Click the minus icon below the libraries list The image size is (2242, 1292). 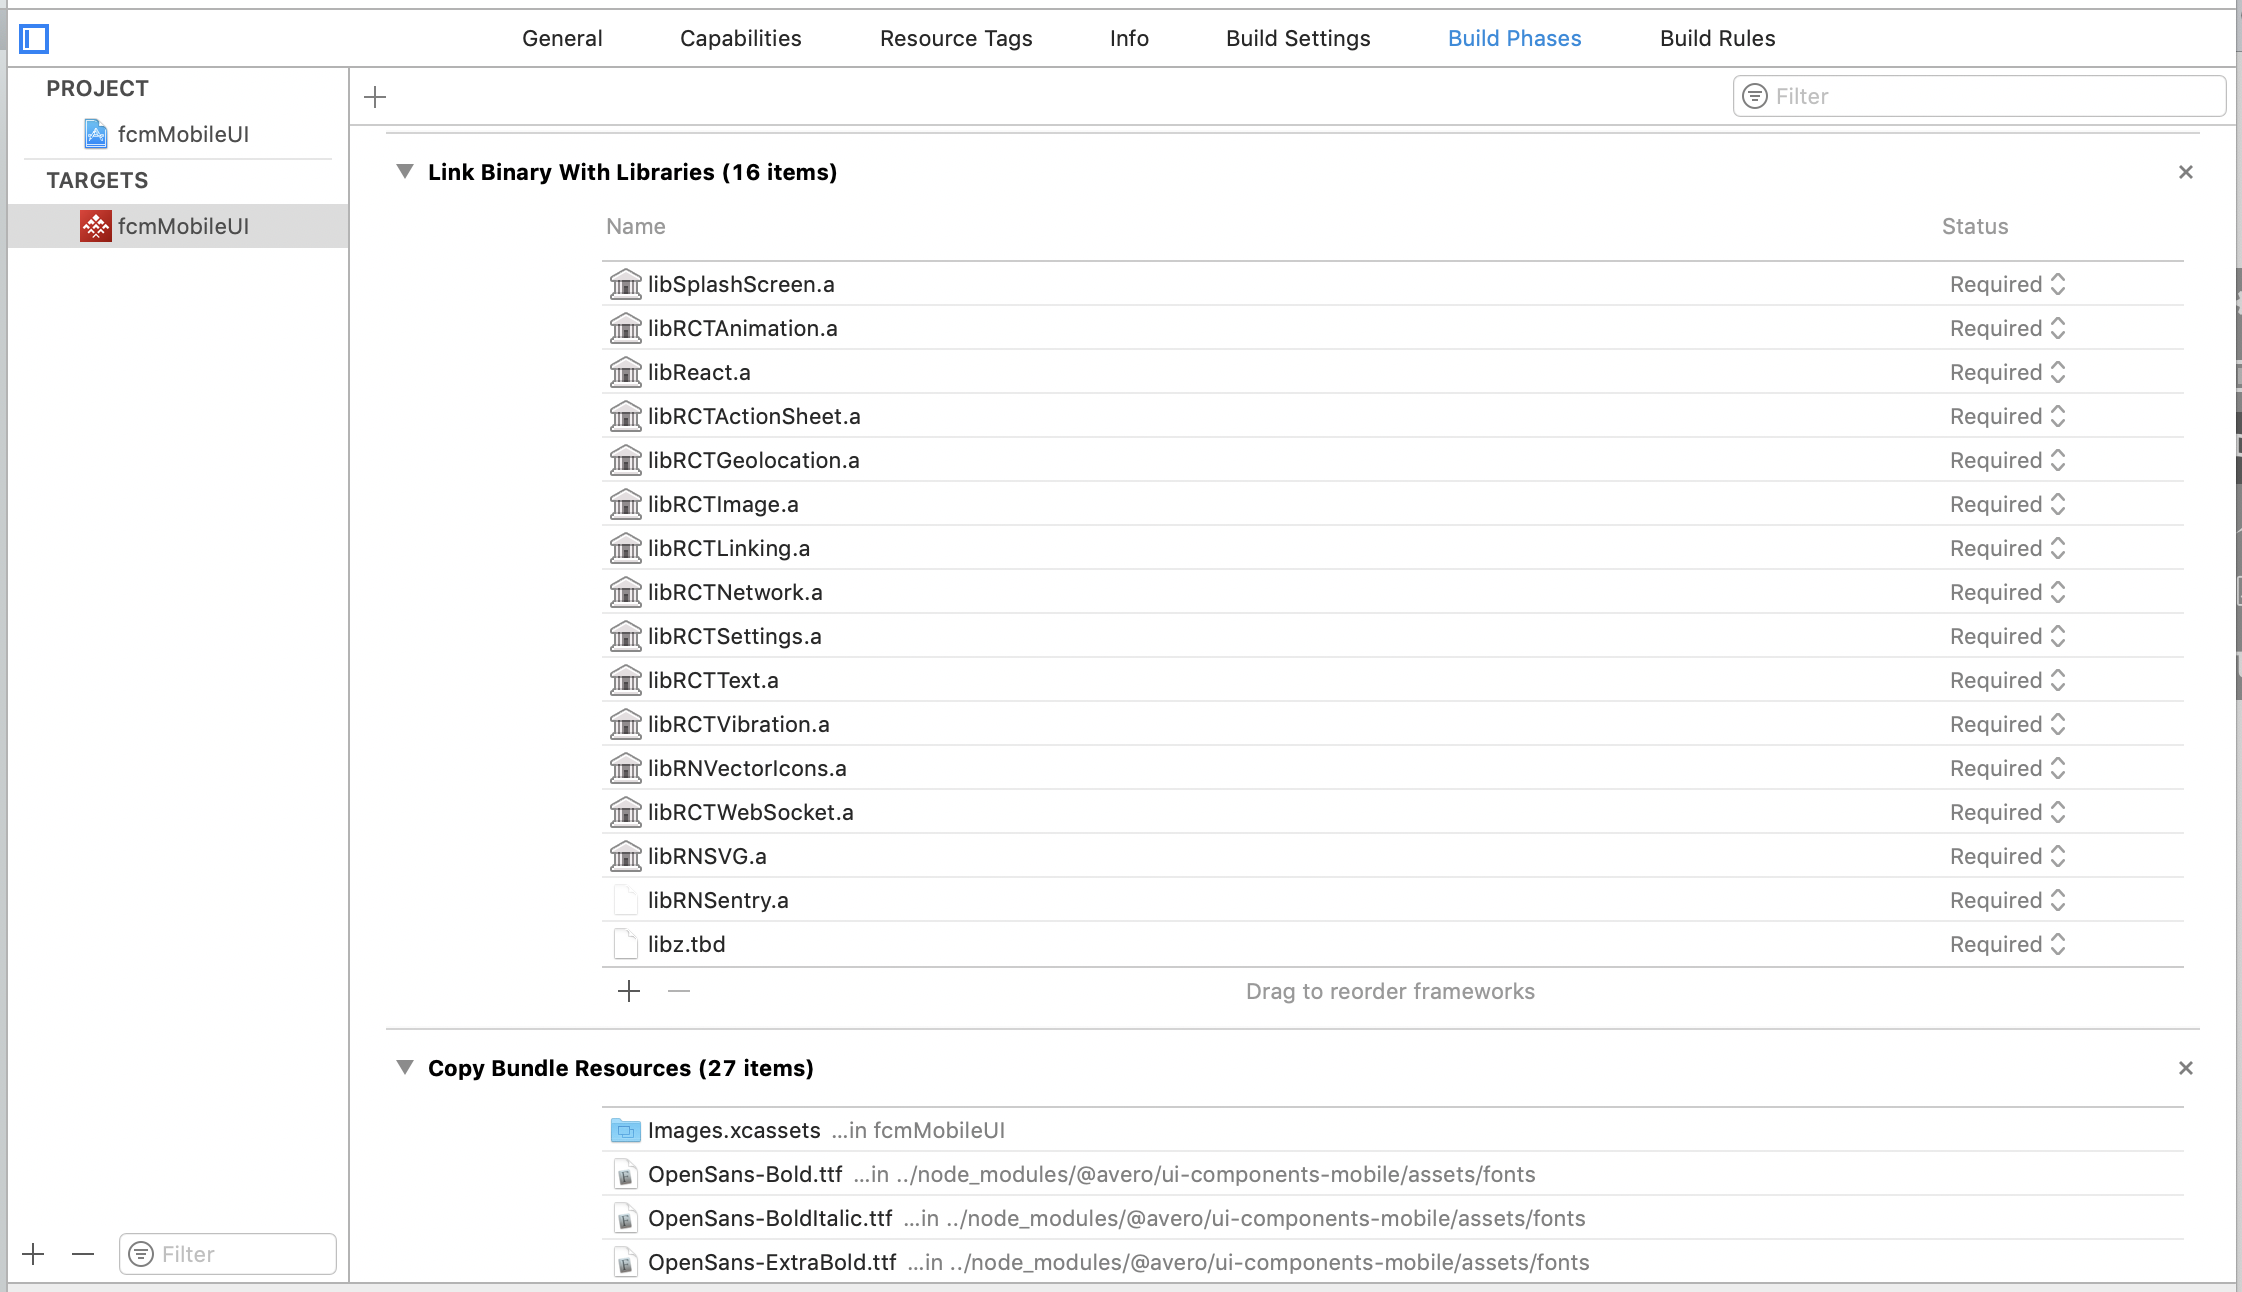pyautogui.click(x=679, y=991)
